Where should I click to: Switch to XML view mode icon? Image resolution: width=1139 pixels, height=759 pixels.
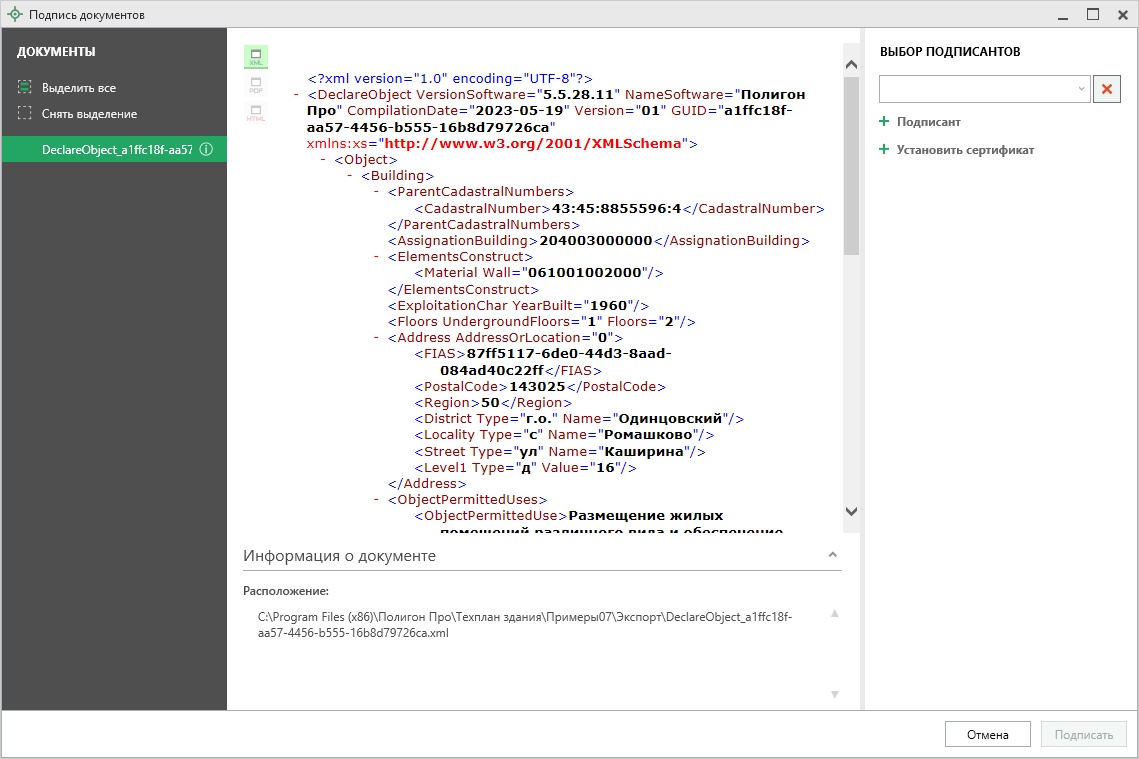[x=255, y=57]
